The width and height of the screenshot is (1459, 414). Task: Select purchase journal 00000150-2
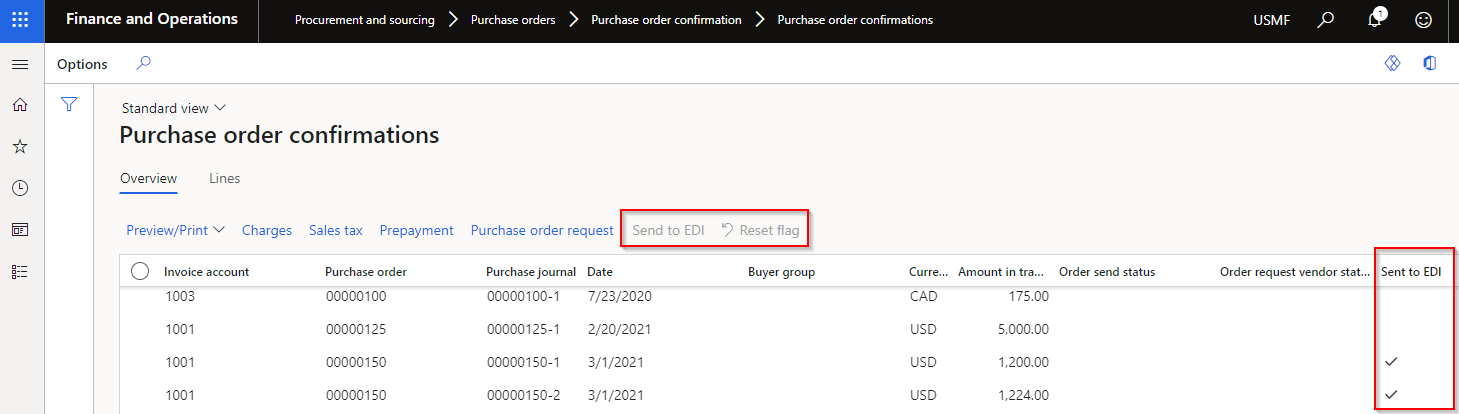pyautogui.click(x=522, y=395)
